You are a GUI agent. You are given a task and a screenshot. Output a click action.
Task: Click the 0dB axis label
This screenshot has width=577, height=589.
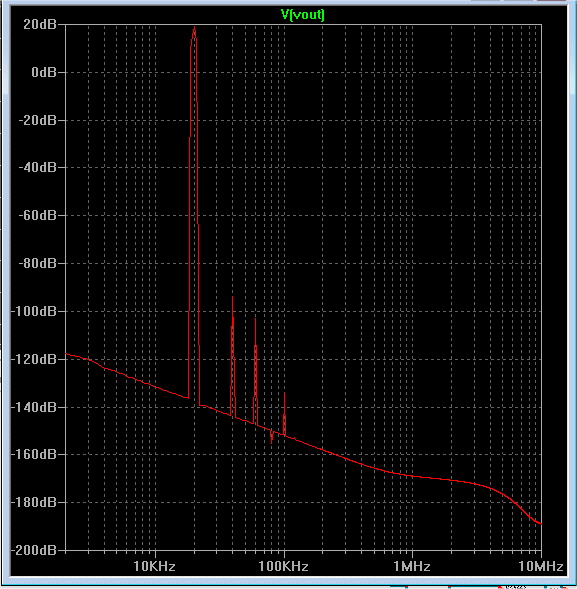pos(44,72)
